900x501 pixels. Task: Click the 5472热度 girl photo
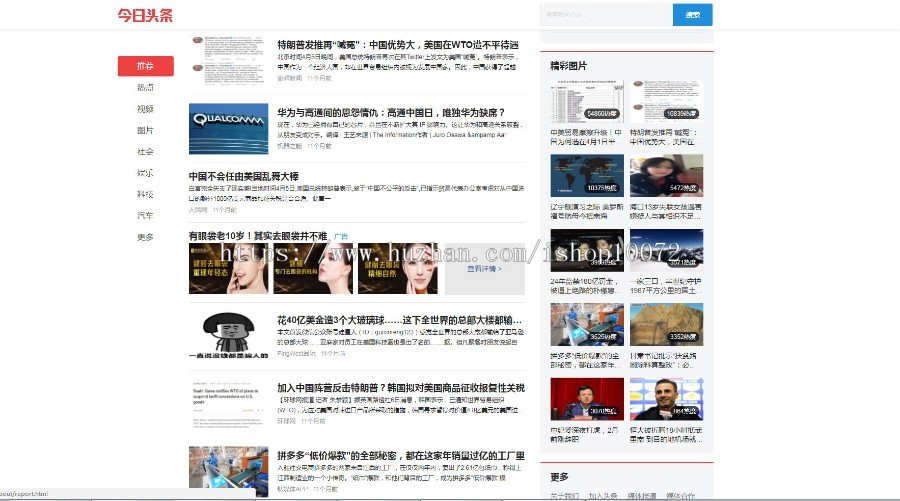[x=666, y=176]
